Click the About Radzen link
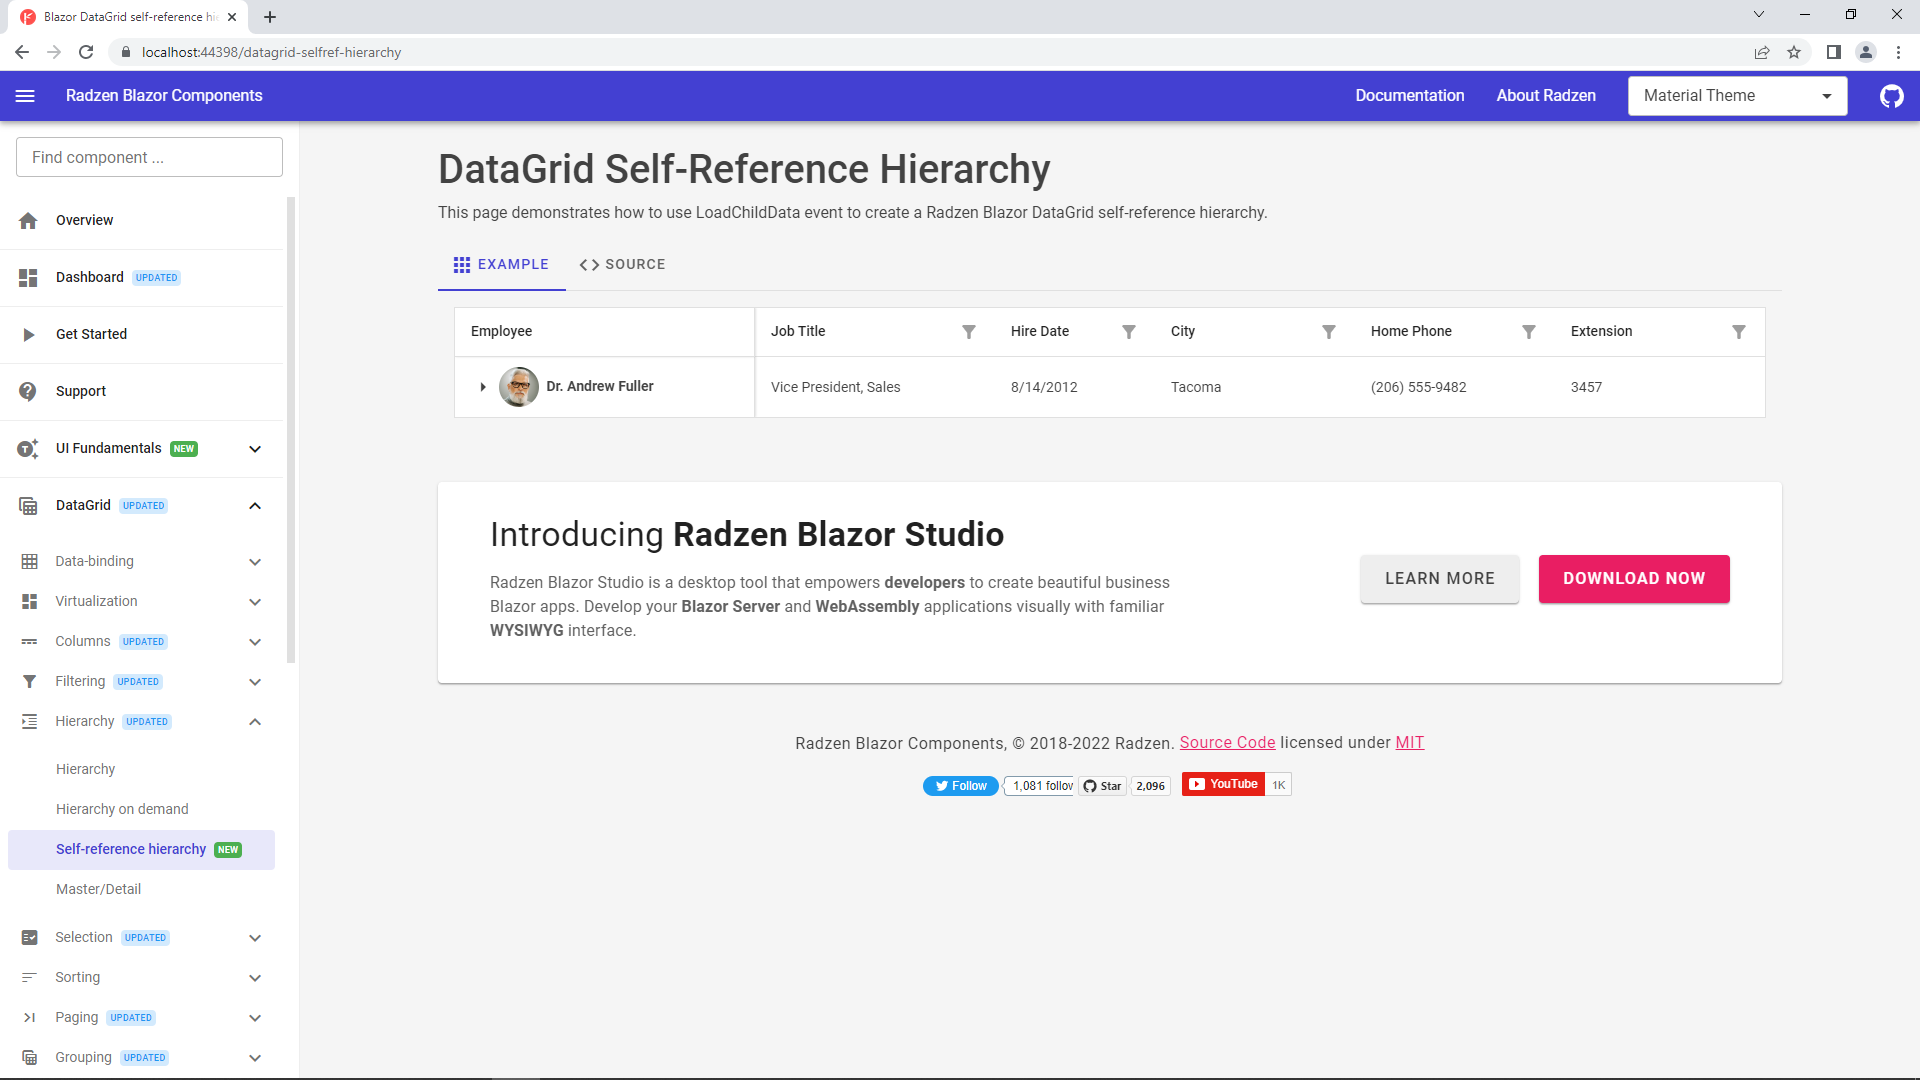The image size is (1920, 1080). 1546,96
